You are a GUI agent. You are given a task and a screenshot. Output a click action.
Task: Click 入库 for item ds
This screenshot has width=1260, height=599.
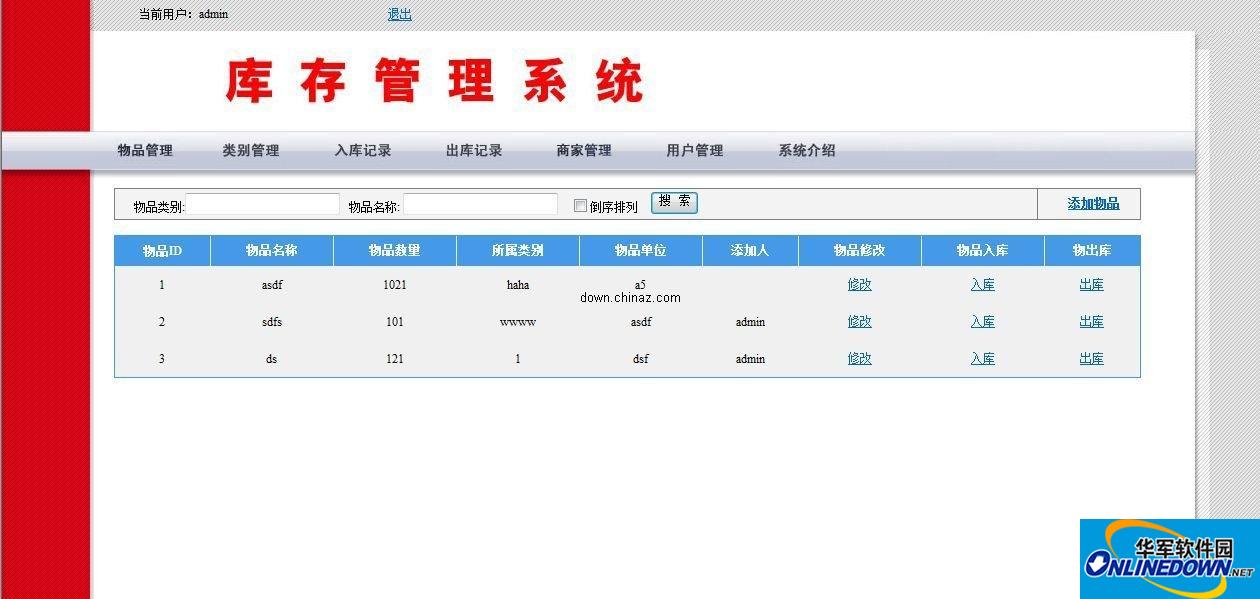(981, 358)
